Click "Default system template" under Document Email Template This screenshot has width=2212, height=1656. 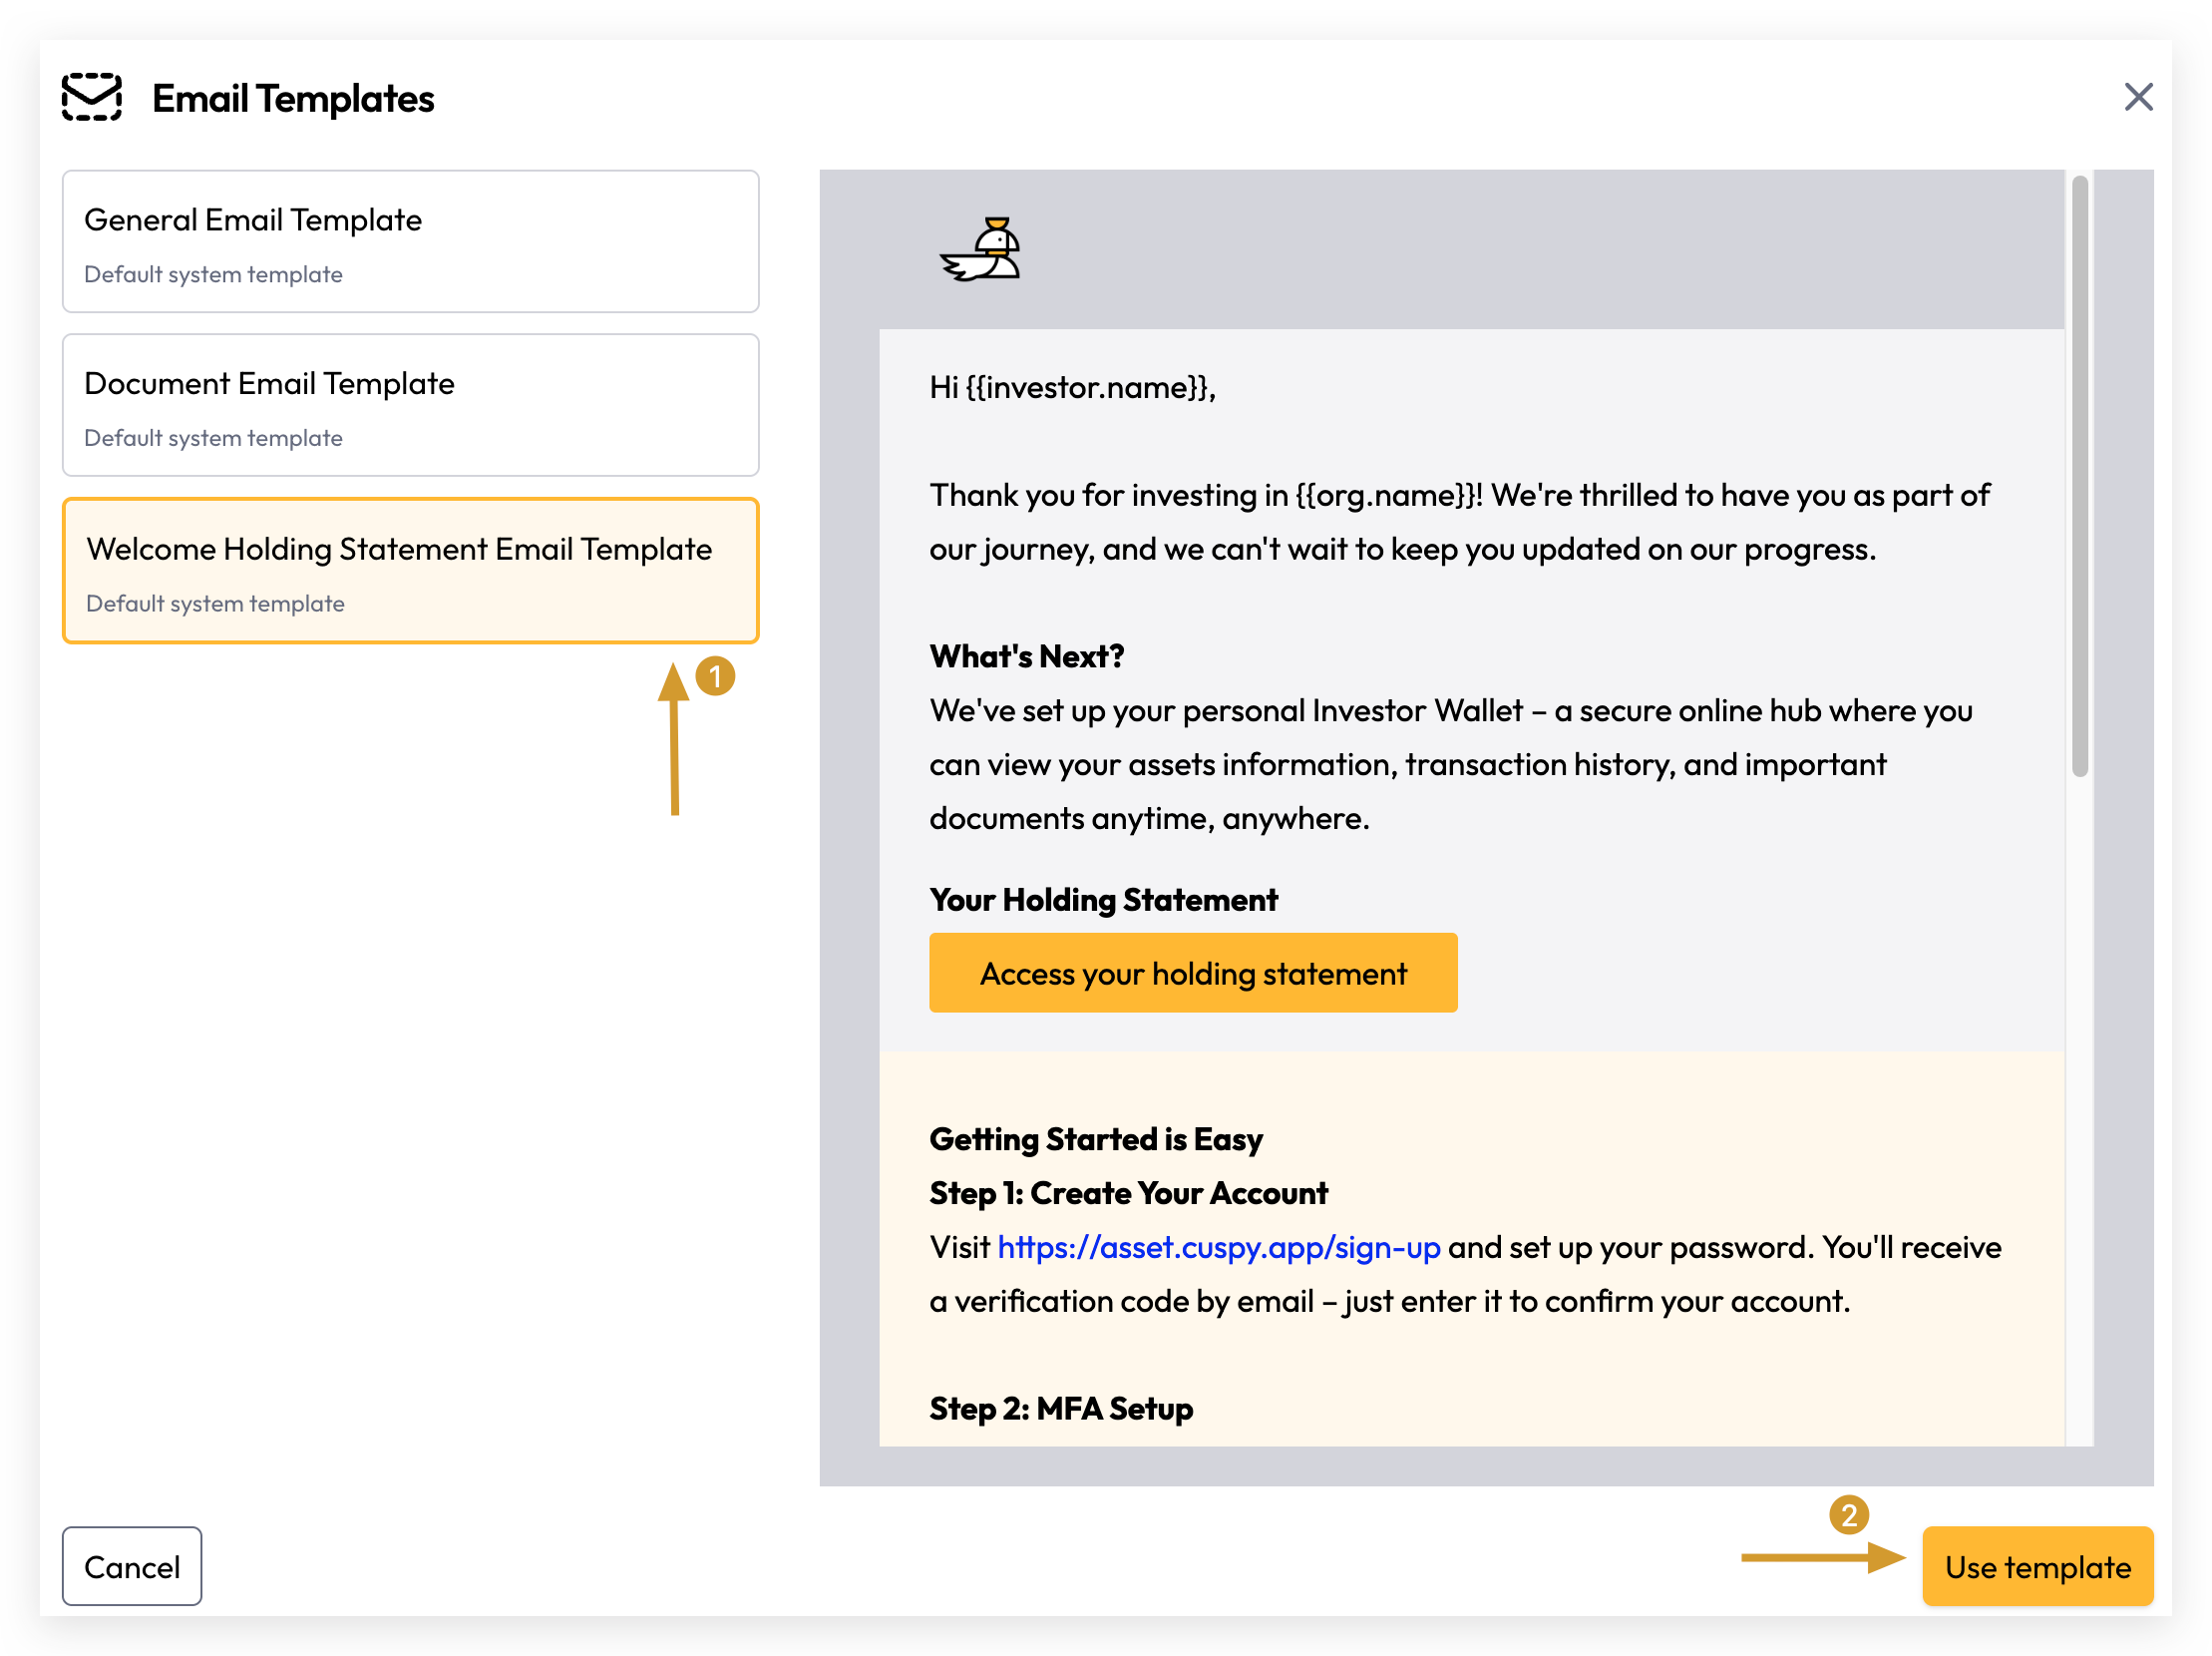point(213,438)
